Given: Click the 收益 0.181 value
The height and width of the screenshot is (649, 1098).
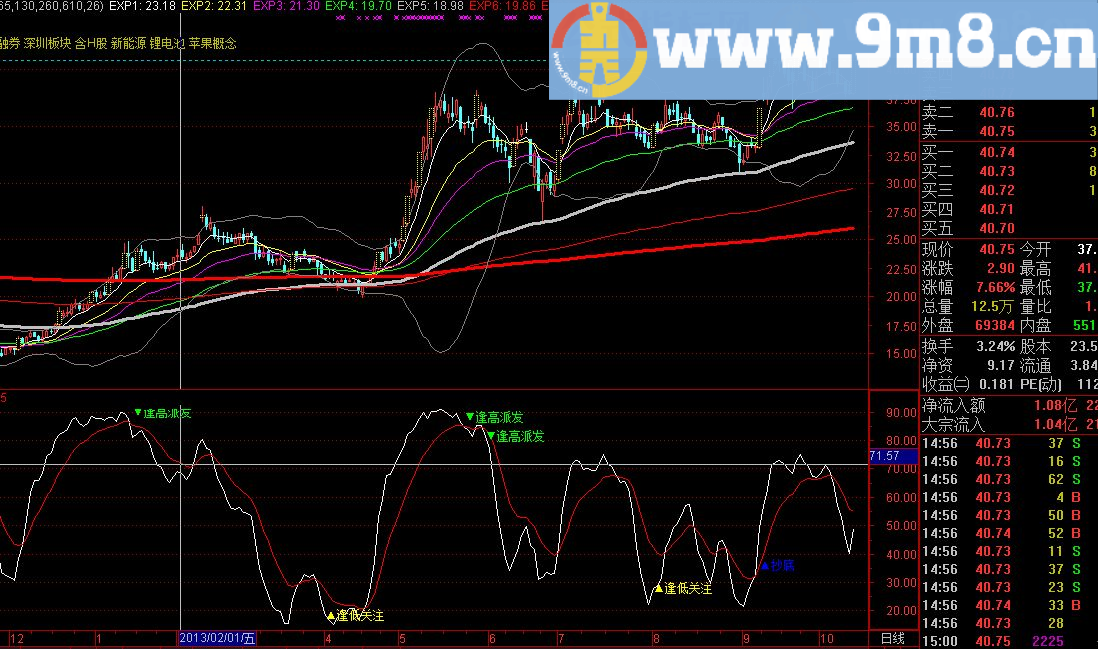Looking at the screenshot, I should 994,384.
